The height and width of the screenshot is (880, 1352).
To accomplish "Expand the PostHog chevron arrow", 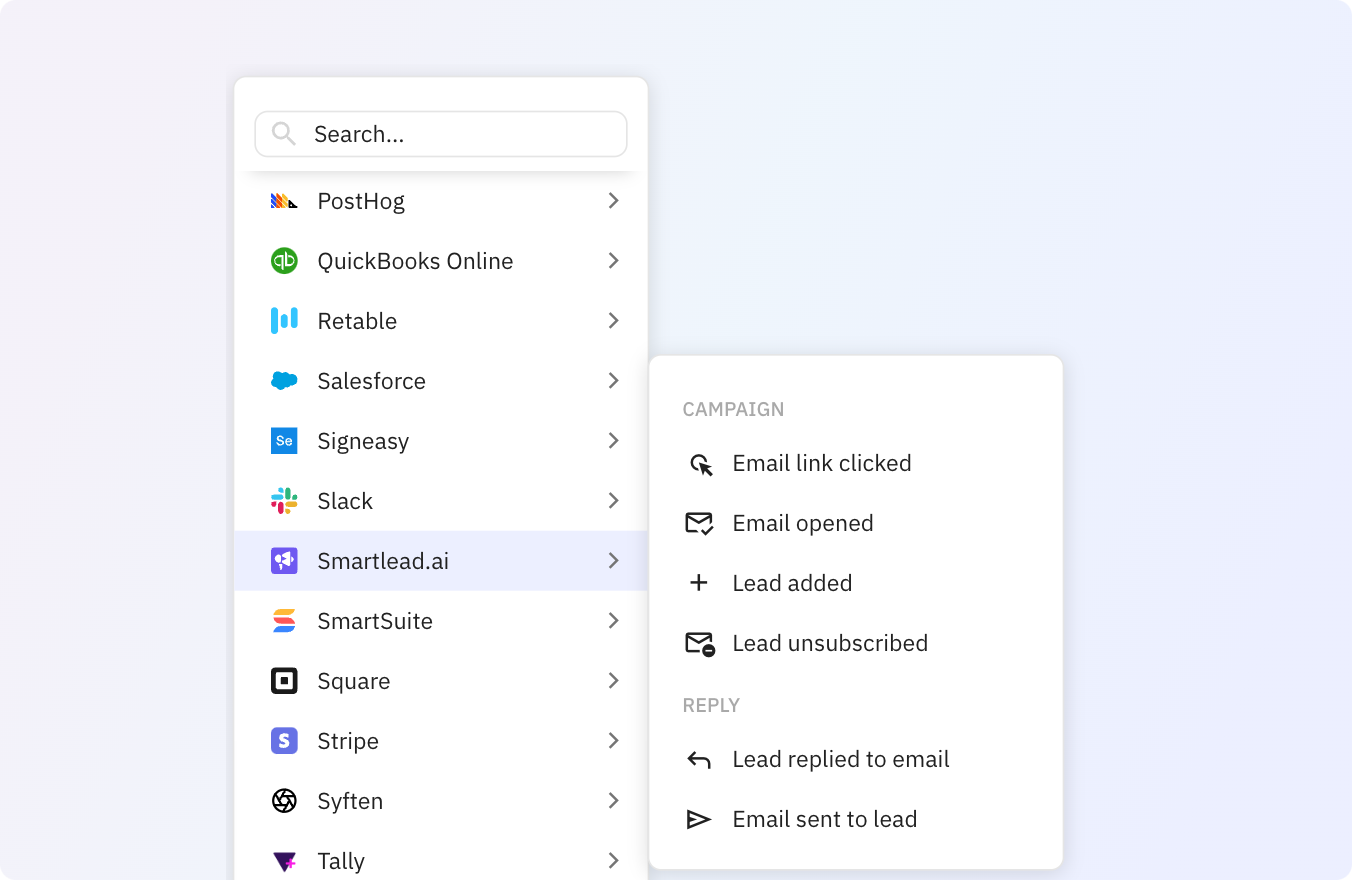I will coord(613,201).
